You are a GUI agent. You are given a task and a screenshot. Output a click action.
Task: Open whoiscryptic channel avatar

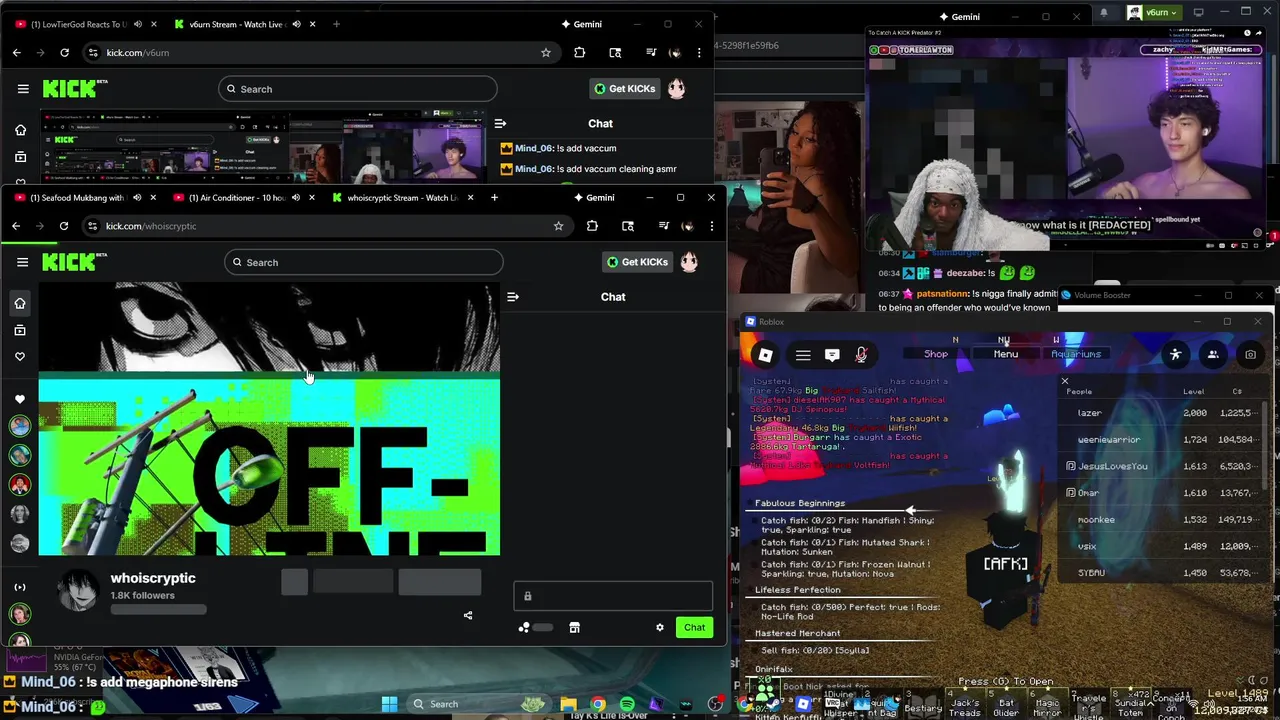pyautogui.click(x=78, y=590)
